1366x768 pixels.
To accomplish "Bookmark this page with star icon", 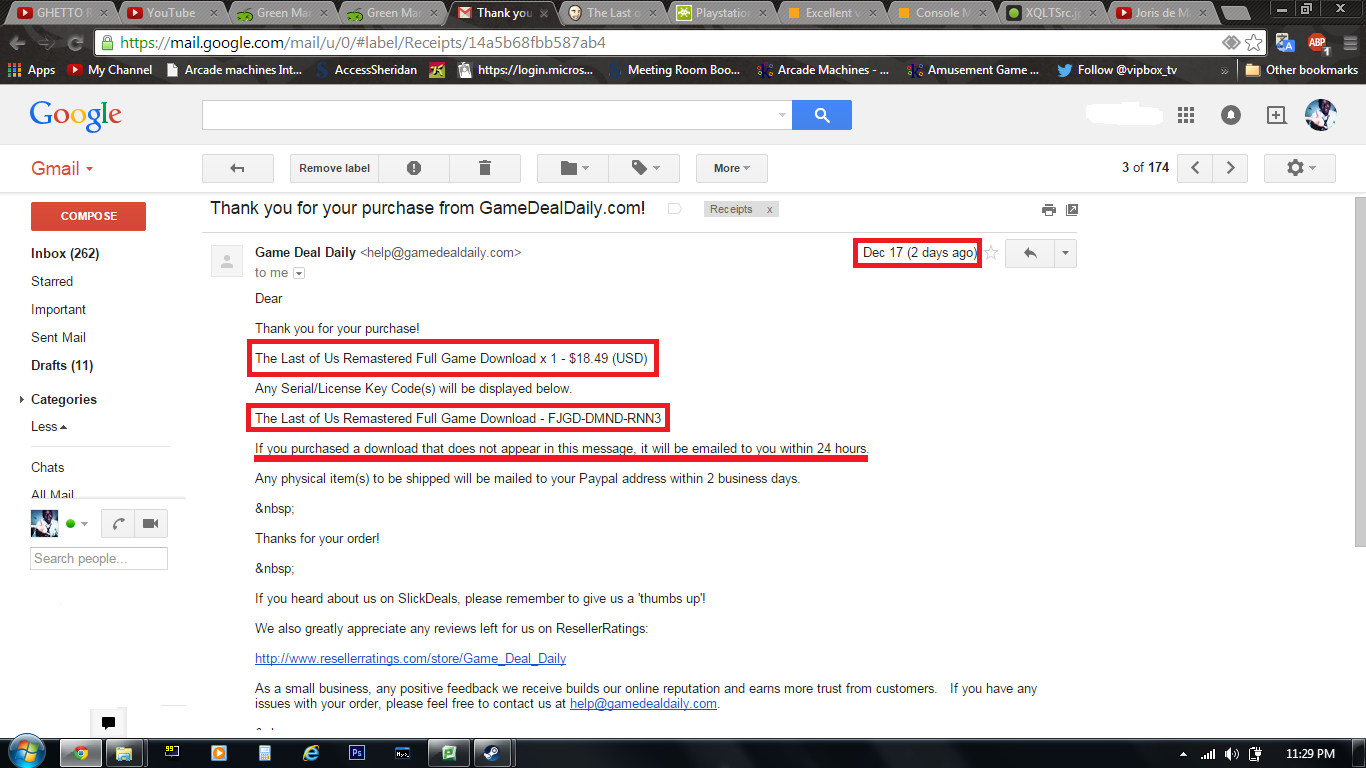I will (1253, 43).
